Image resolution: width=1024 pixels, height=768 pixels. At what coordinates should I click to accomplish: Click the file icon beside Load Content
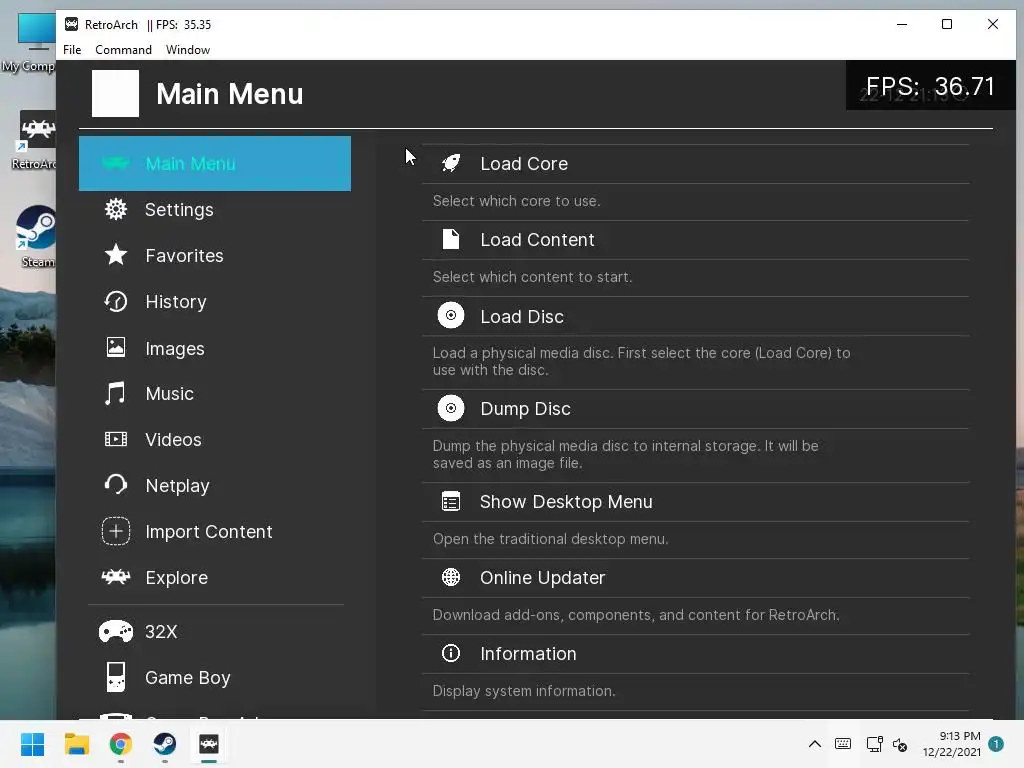click(451, 239)
